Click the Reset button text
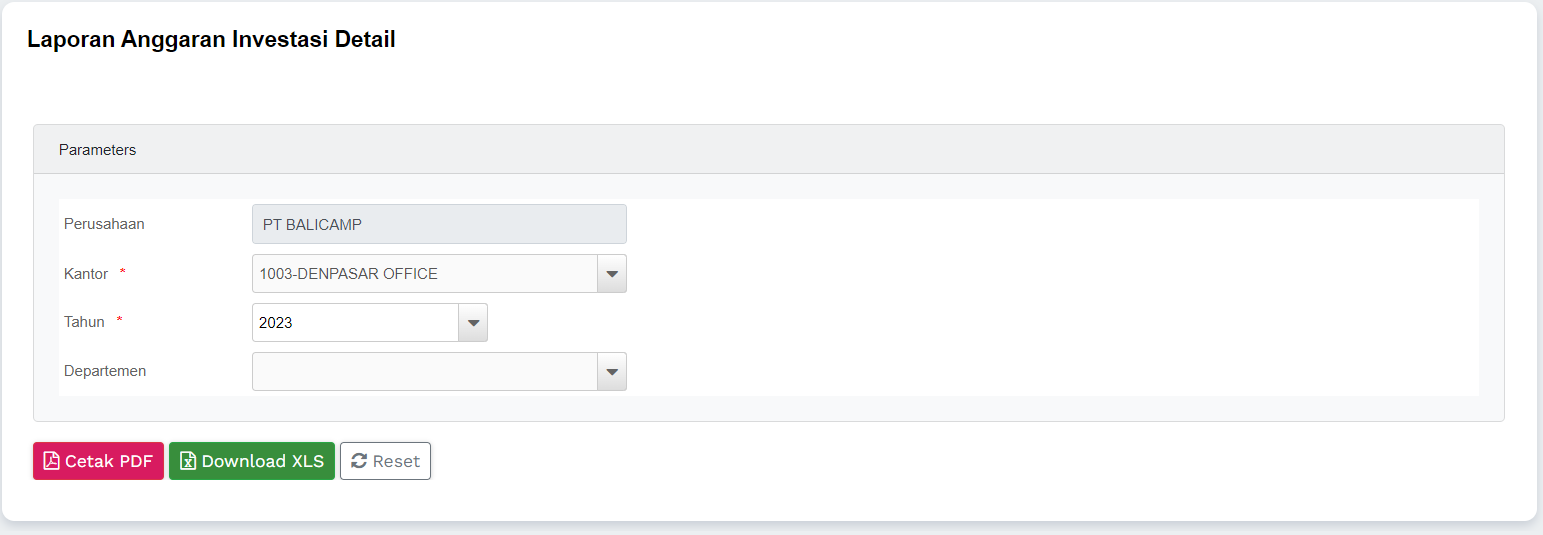 tap(396, 461)
